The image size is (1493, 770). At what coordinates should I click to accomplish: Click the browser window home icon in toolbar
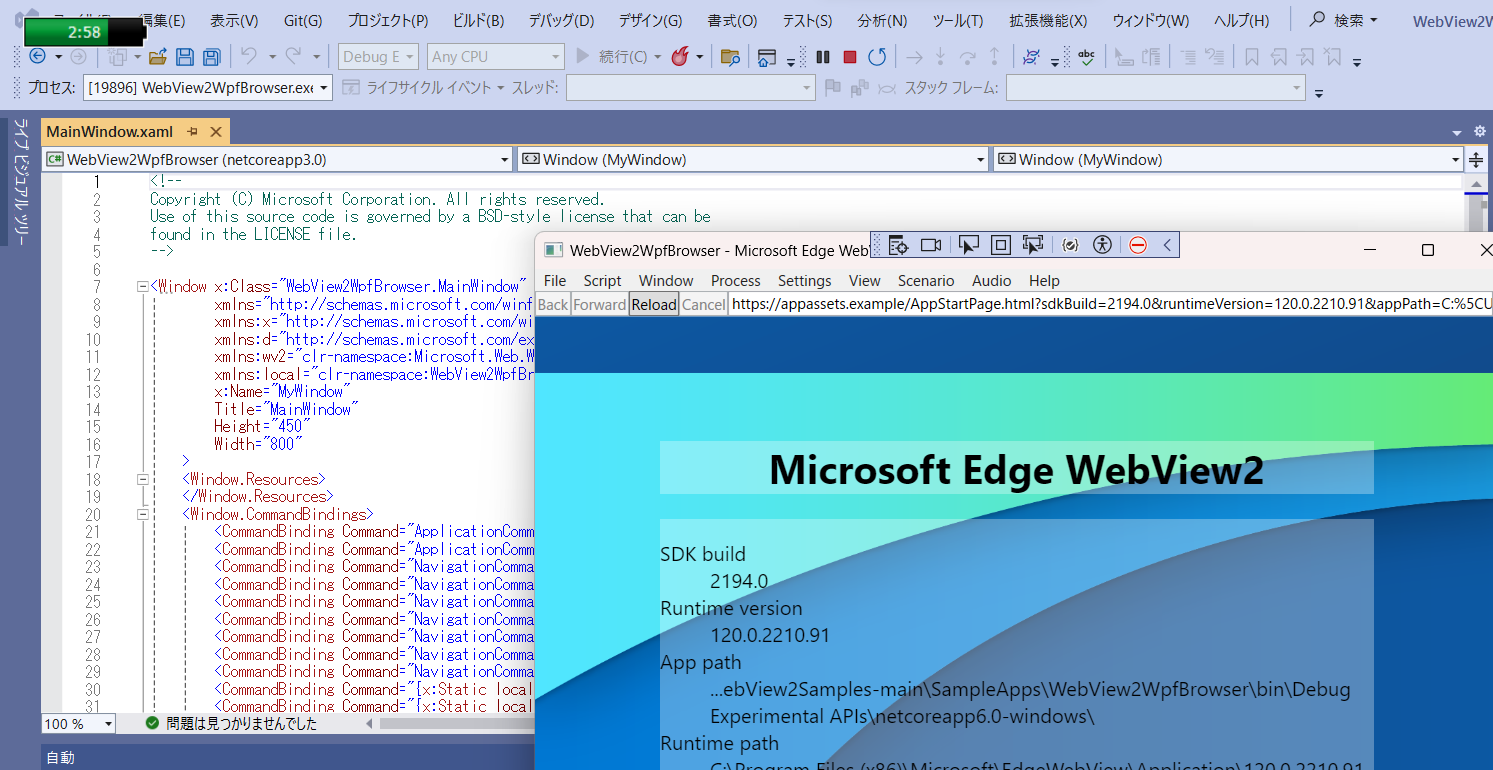(767, 57)
